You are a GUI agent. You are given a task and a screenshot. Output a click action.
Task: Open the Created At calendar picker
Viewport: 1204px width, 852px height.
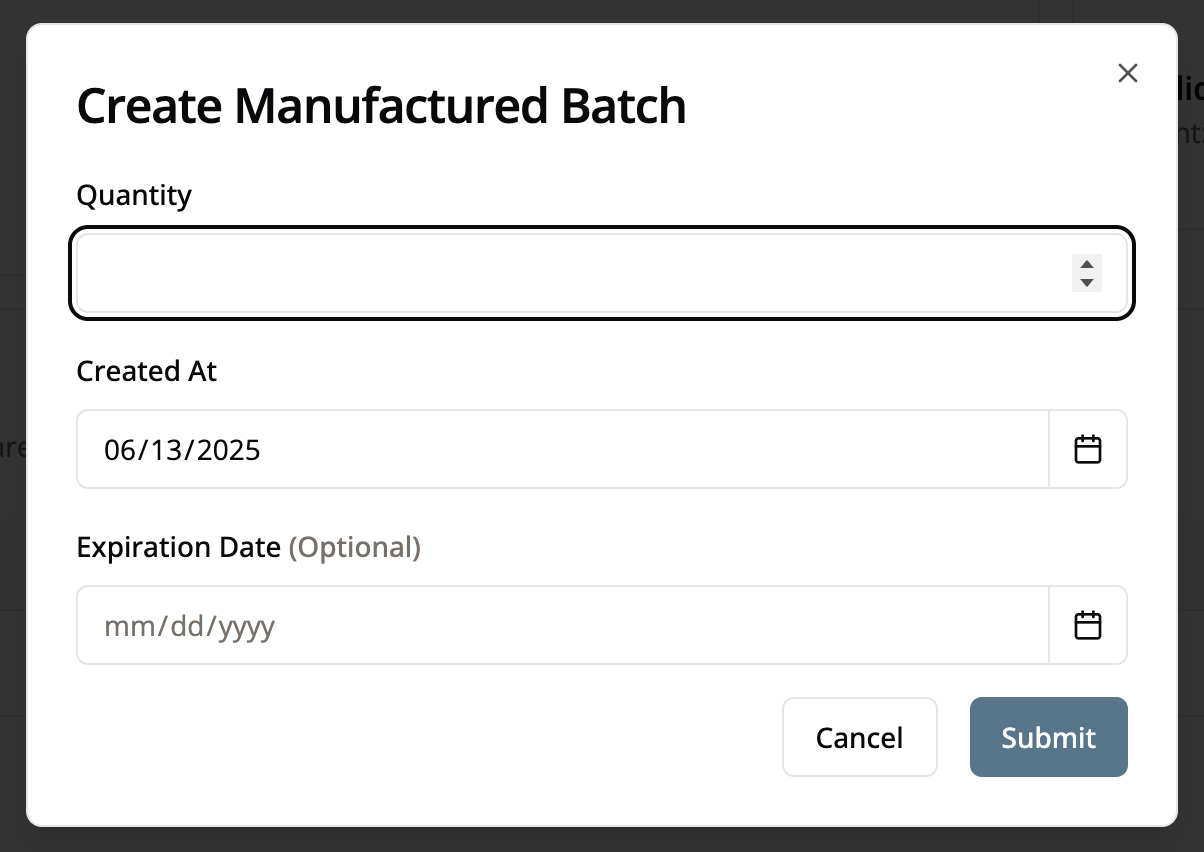coord(1087,449)
